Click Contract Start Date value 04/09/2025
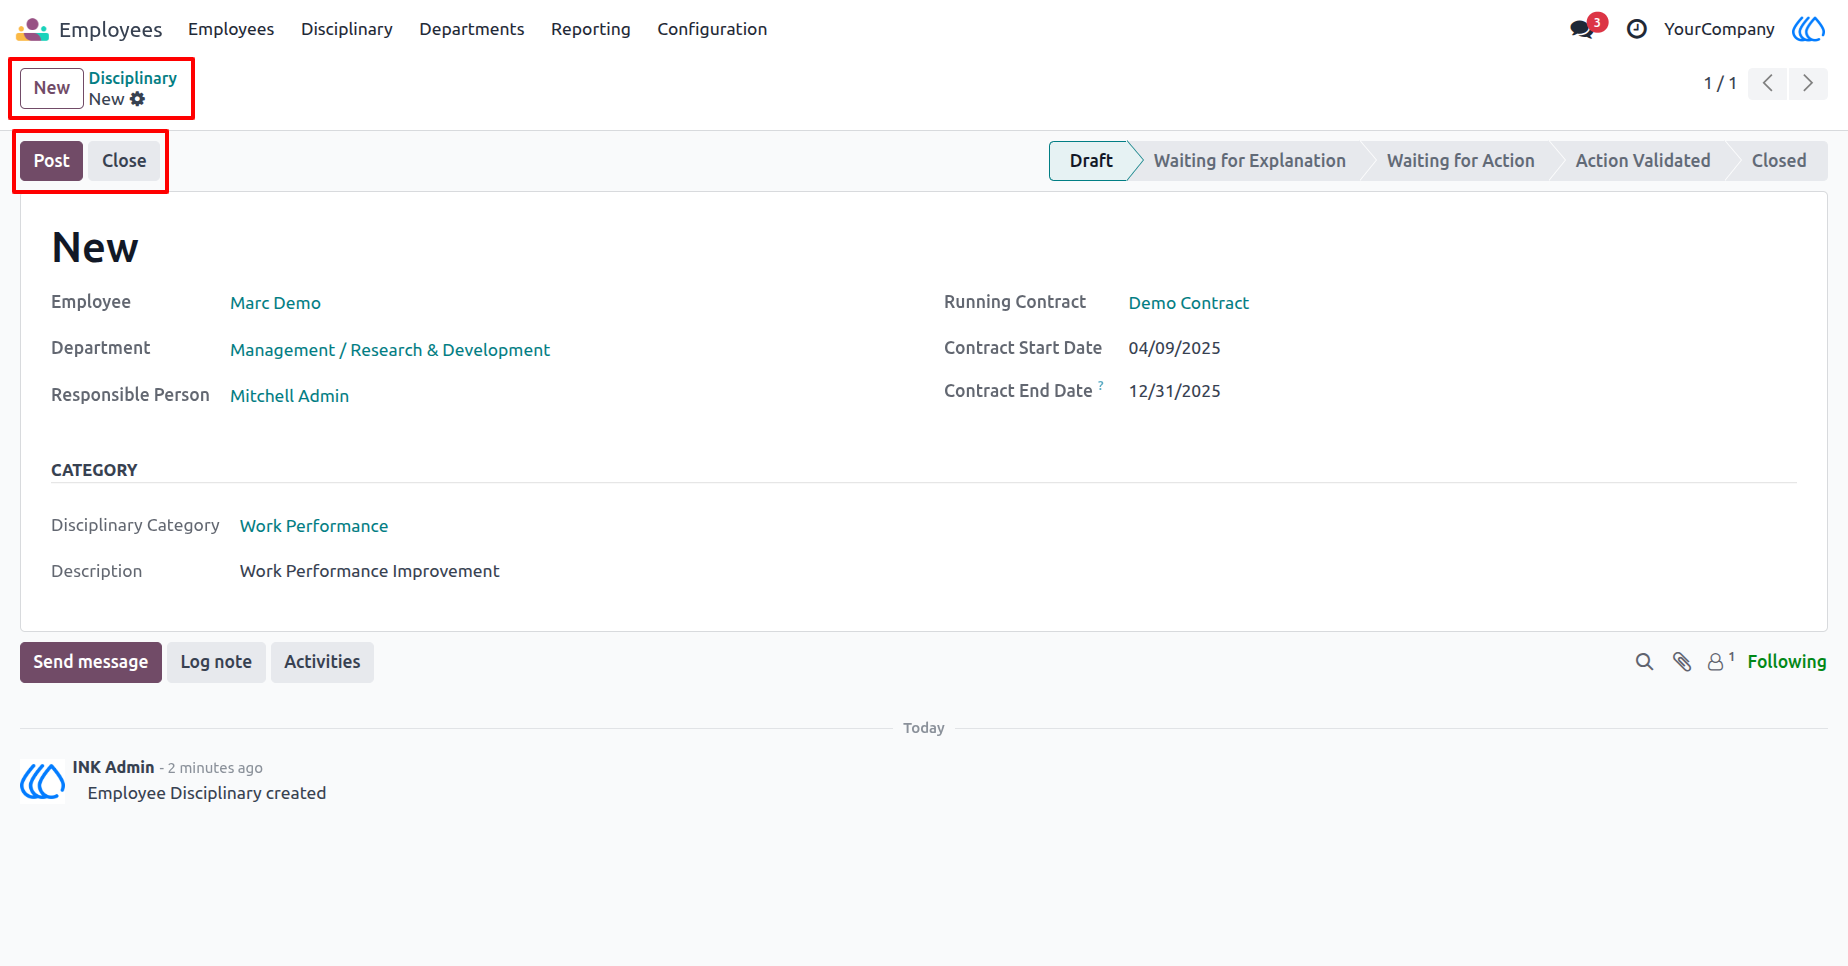Viewport: 1848px width, 966px height. (x=1174, y=348)
